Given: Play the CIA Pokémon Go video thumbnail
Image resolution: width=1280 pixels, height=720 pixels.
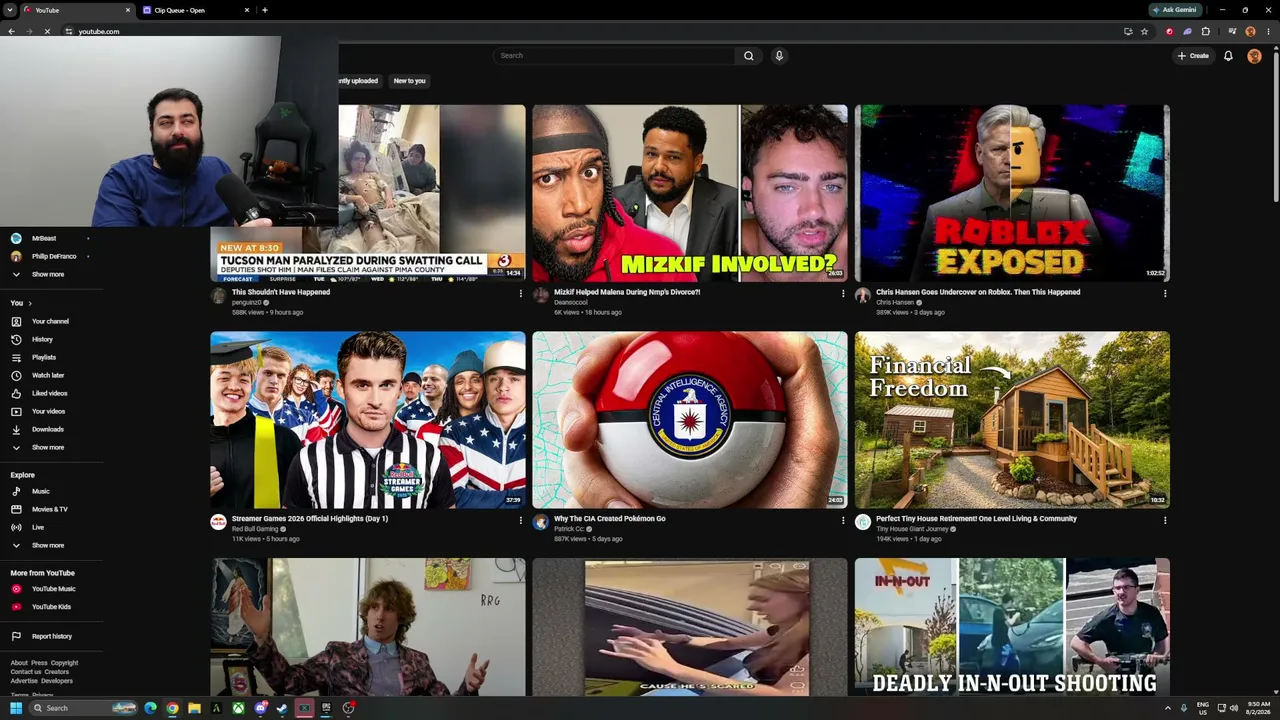Looking at the screenshot, I should pos(690,420).
